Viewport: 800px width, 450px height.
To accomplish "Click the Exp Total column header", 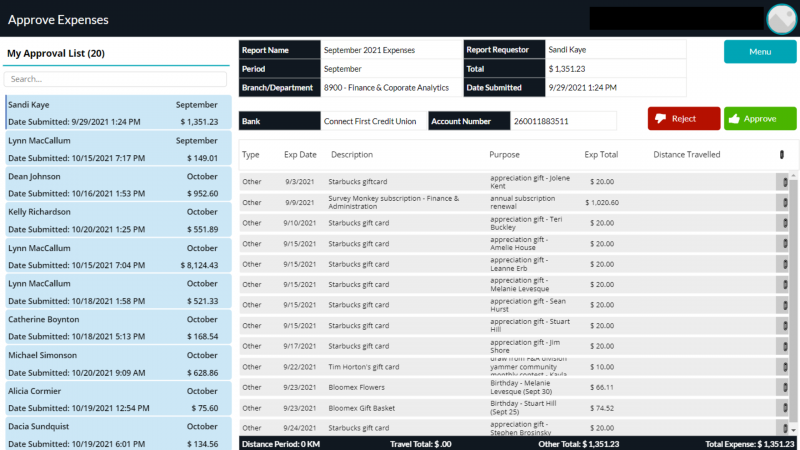I will (x=601, y=155).
